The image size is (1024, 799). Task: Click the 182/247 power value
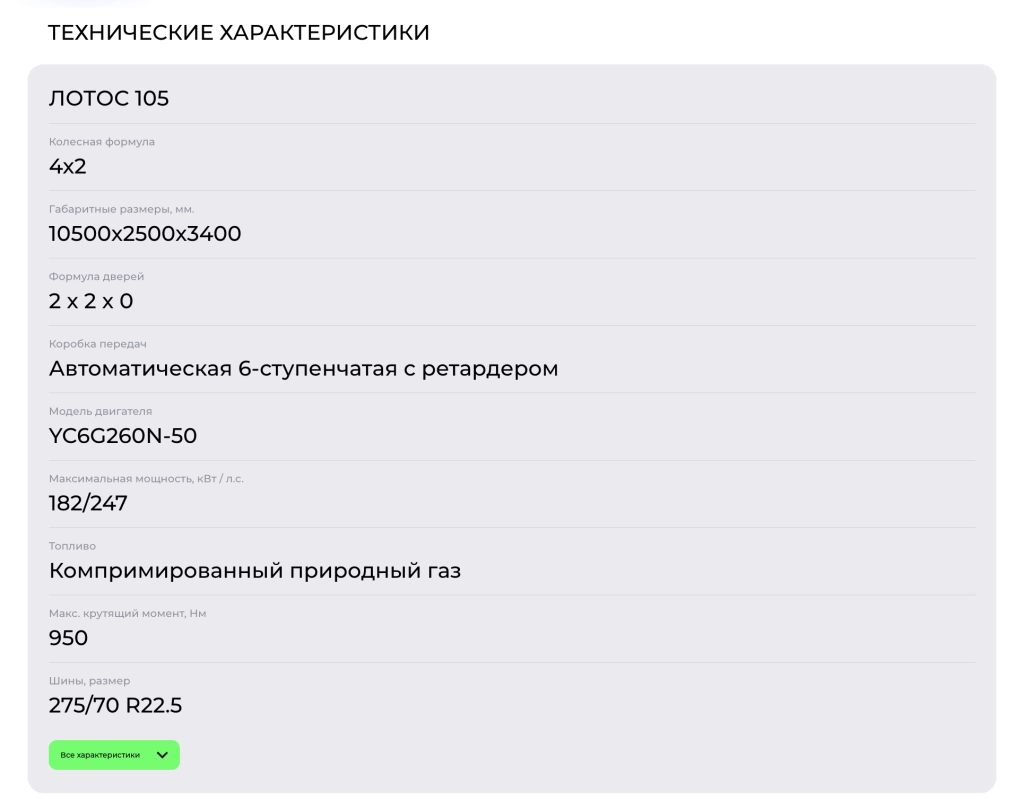click(x=88, y=503)
